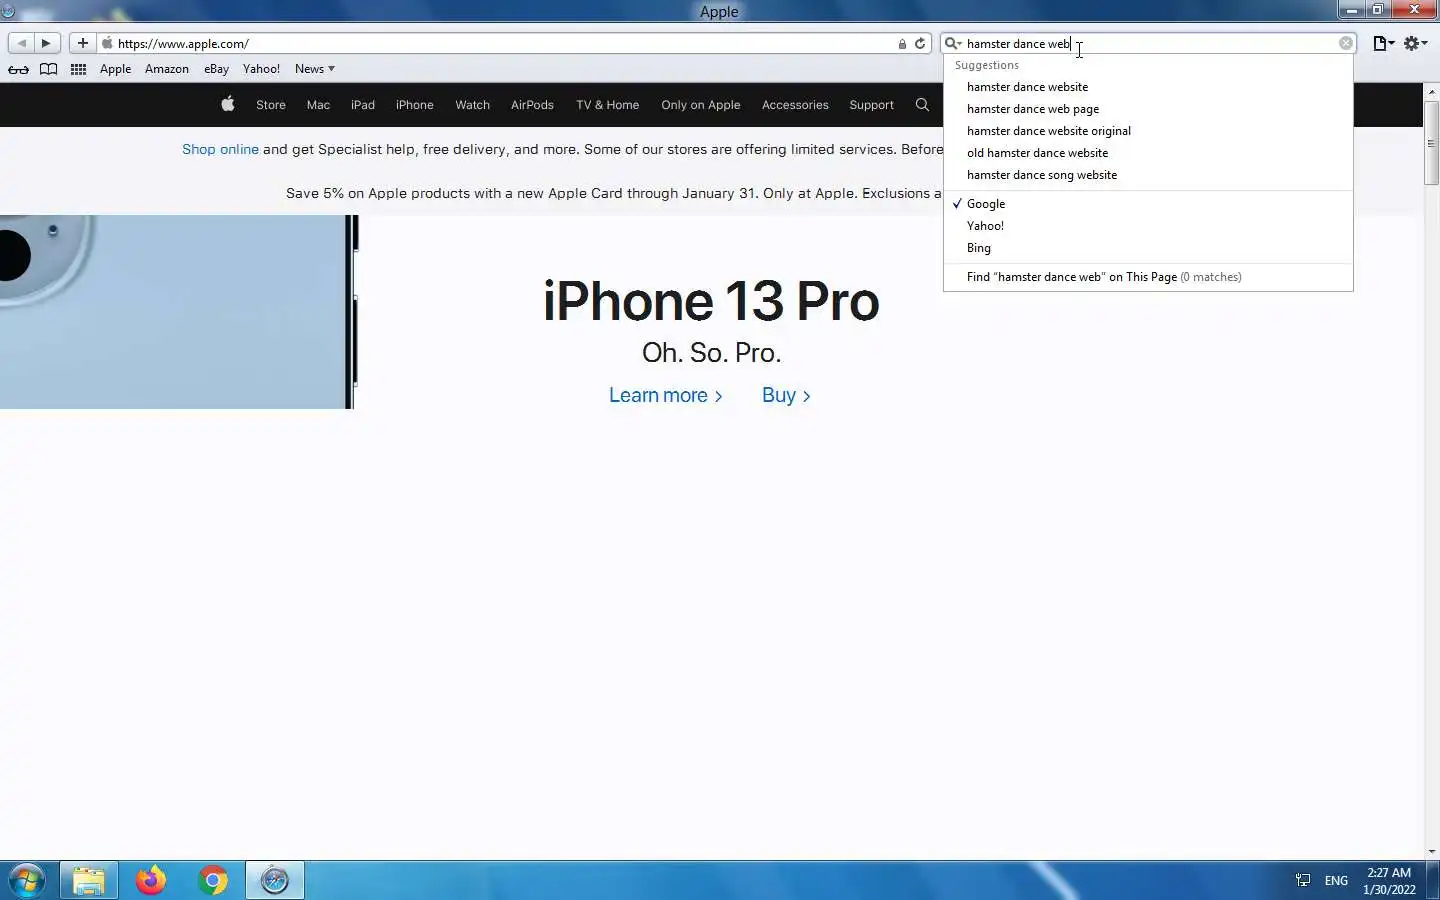Launch Firefox from the taskbar
The image size is (1440, 900).
click(151, 880)
